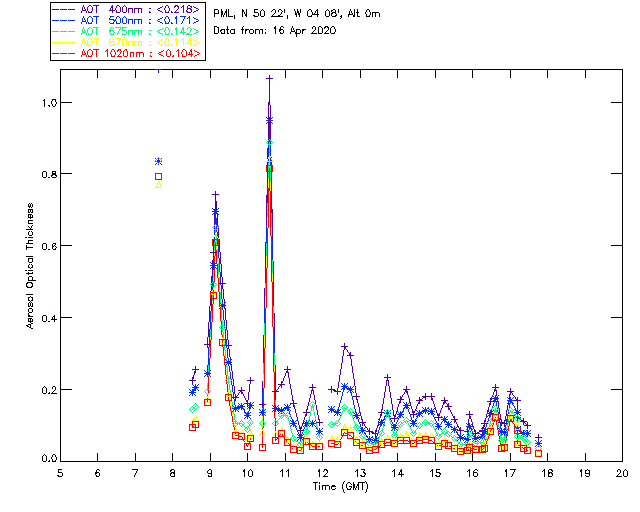The image size is (640, 512).
Task: Click the isolated blue asterisk marker near 7.6 GMT
Action: pos(159,161)
